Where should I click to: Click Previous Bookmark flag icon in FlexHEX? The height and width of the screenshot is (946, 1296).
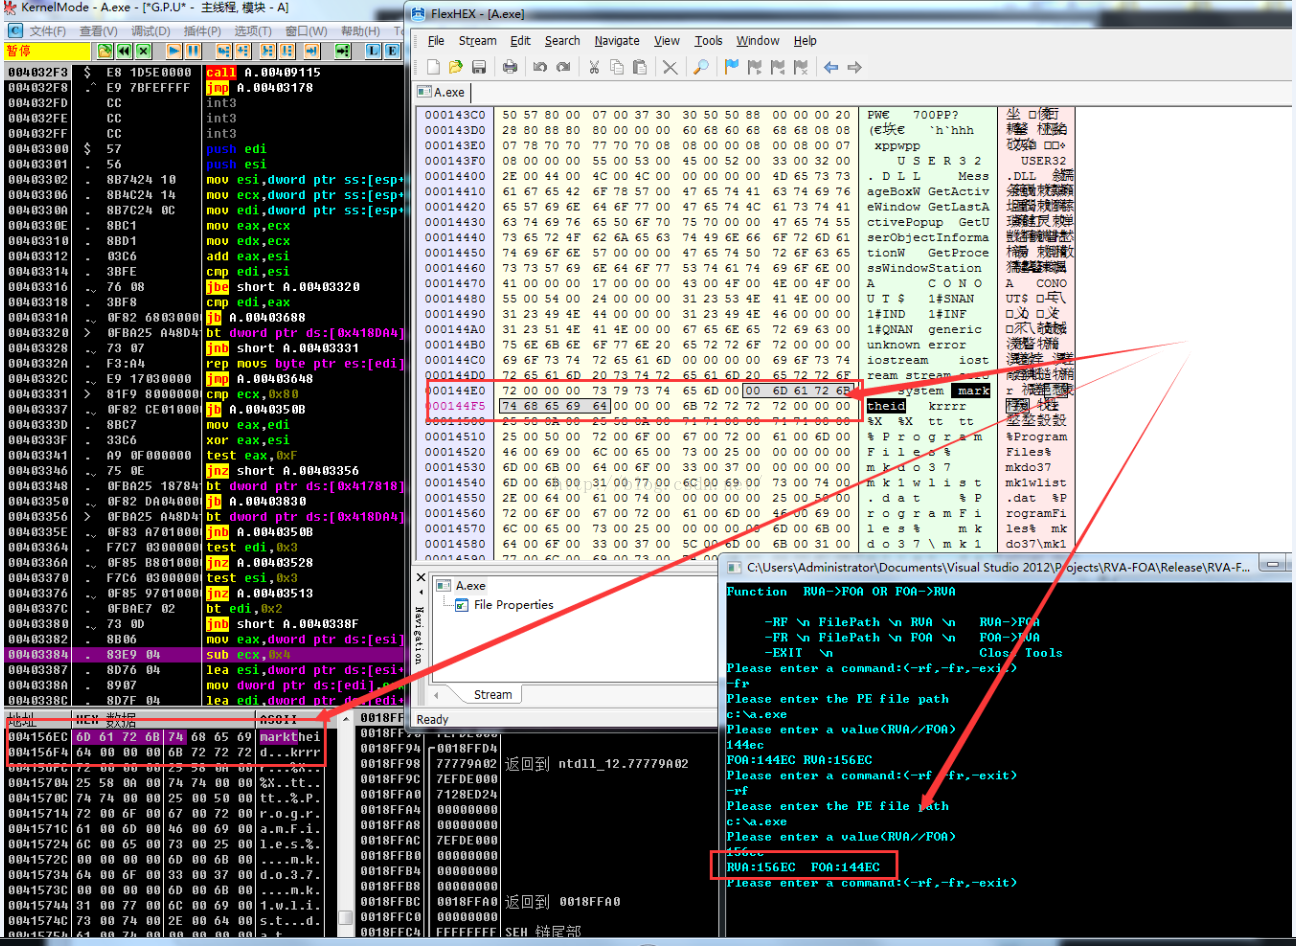[777, 67]
